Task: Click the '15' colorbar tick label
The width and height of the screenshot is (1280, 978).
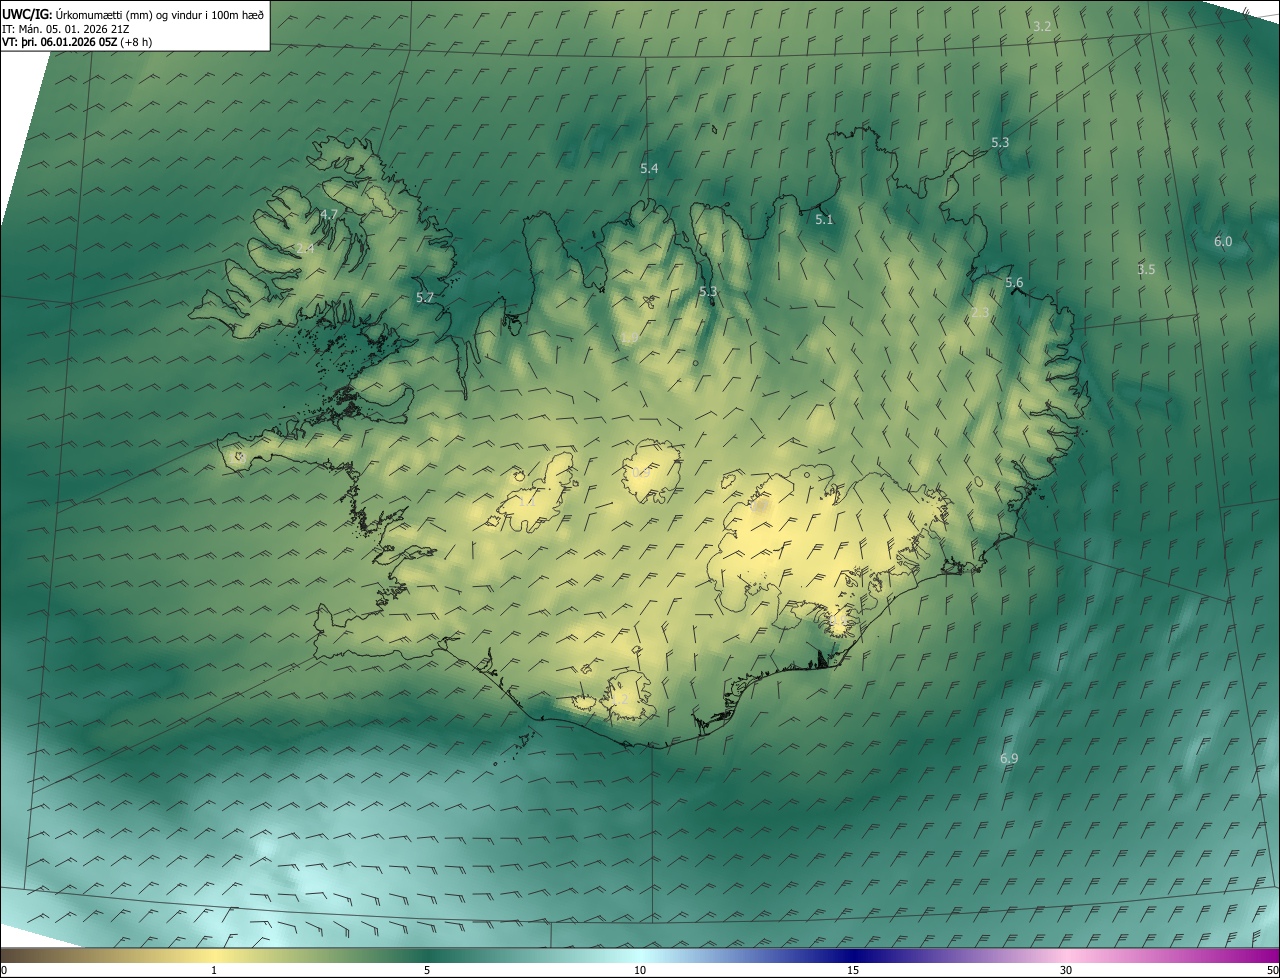Action: point(853,970)
